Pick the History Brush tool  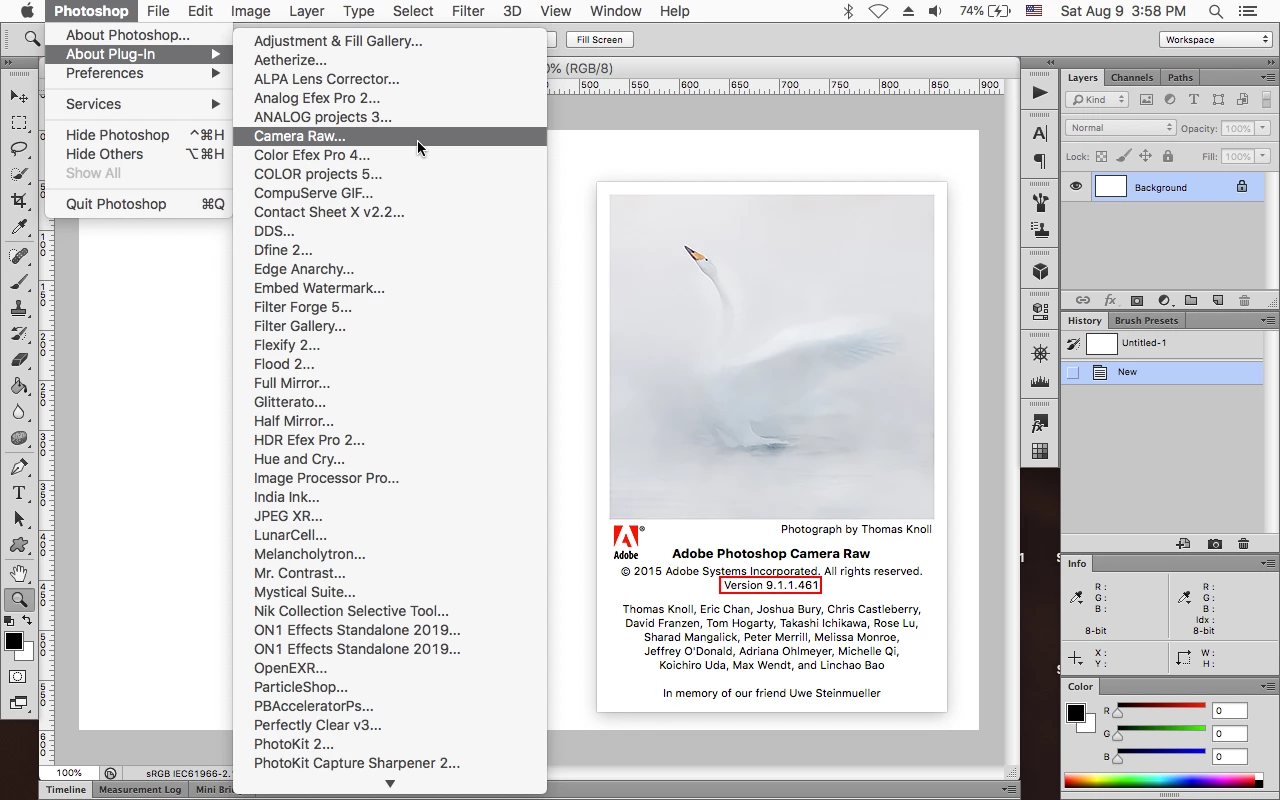(x=19, y=335)
